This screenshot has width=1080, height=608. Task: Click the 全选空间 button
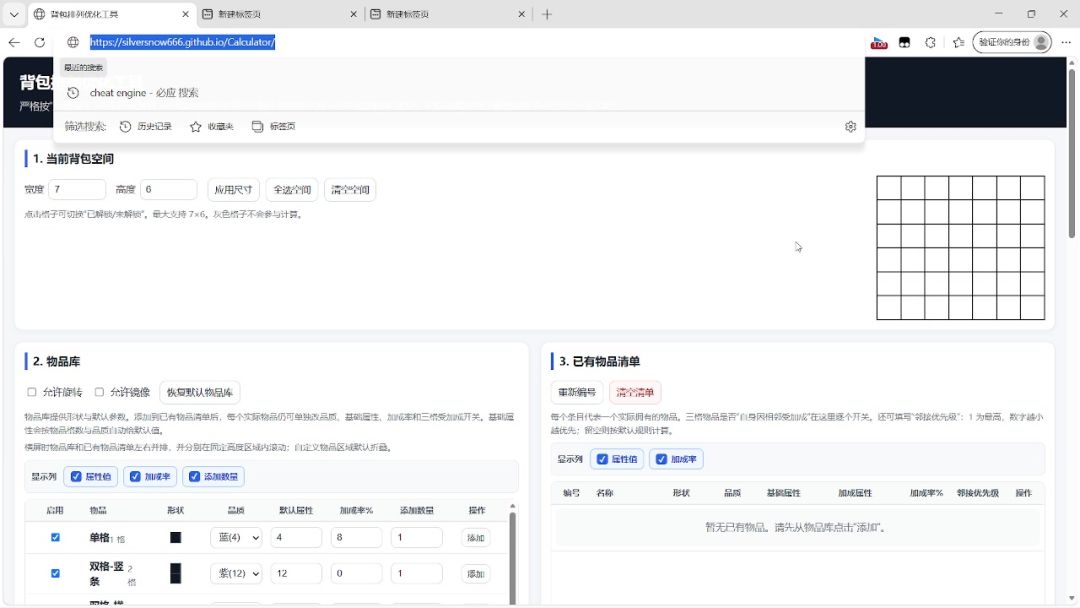292,189
